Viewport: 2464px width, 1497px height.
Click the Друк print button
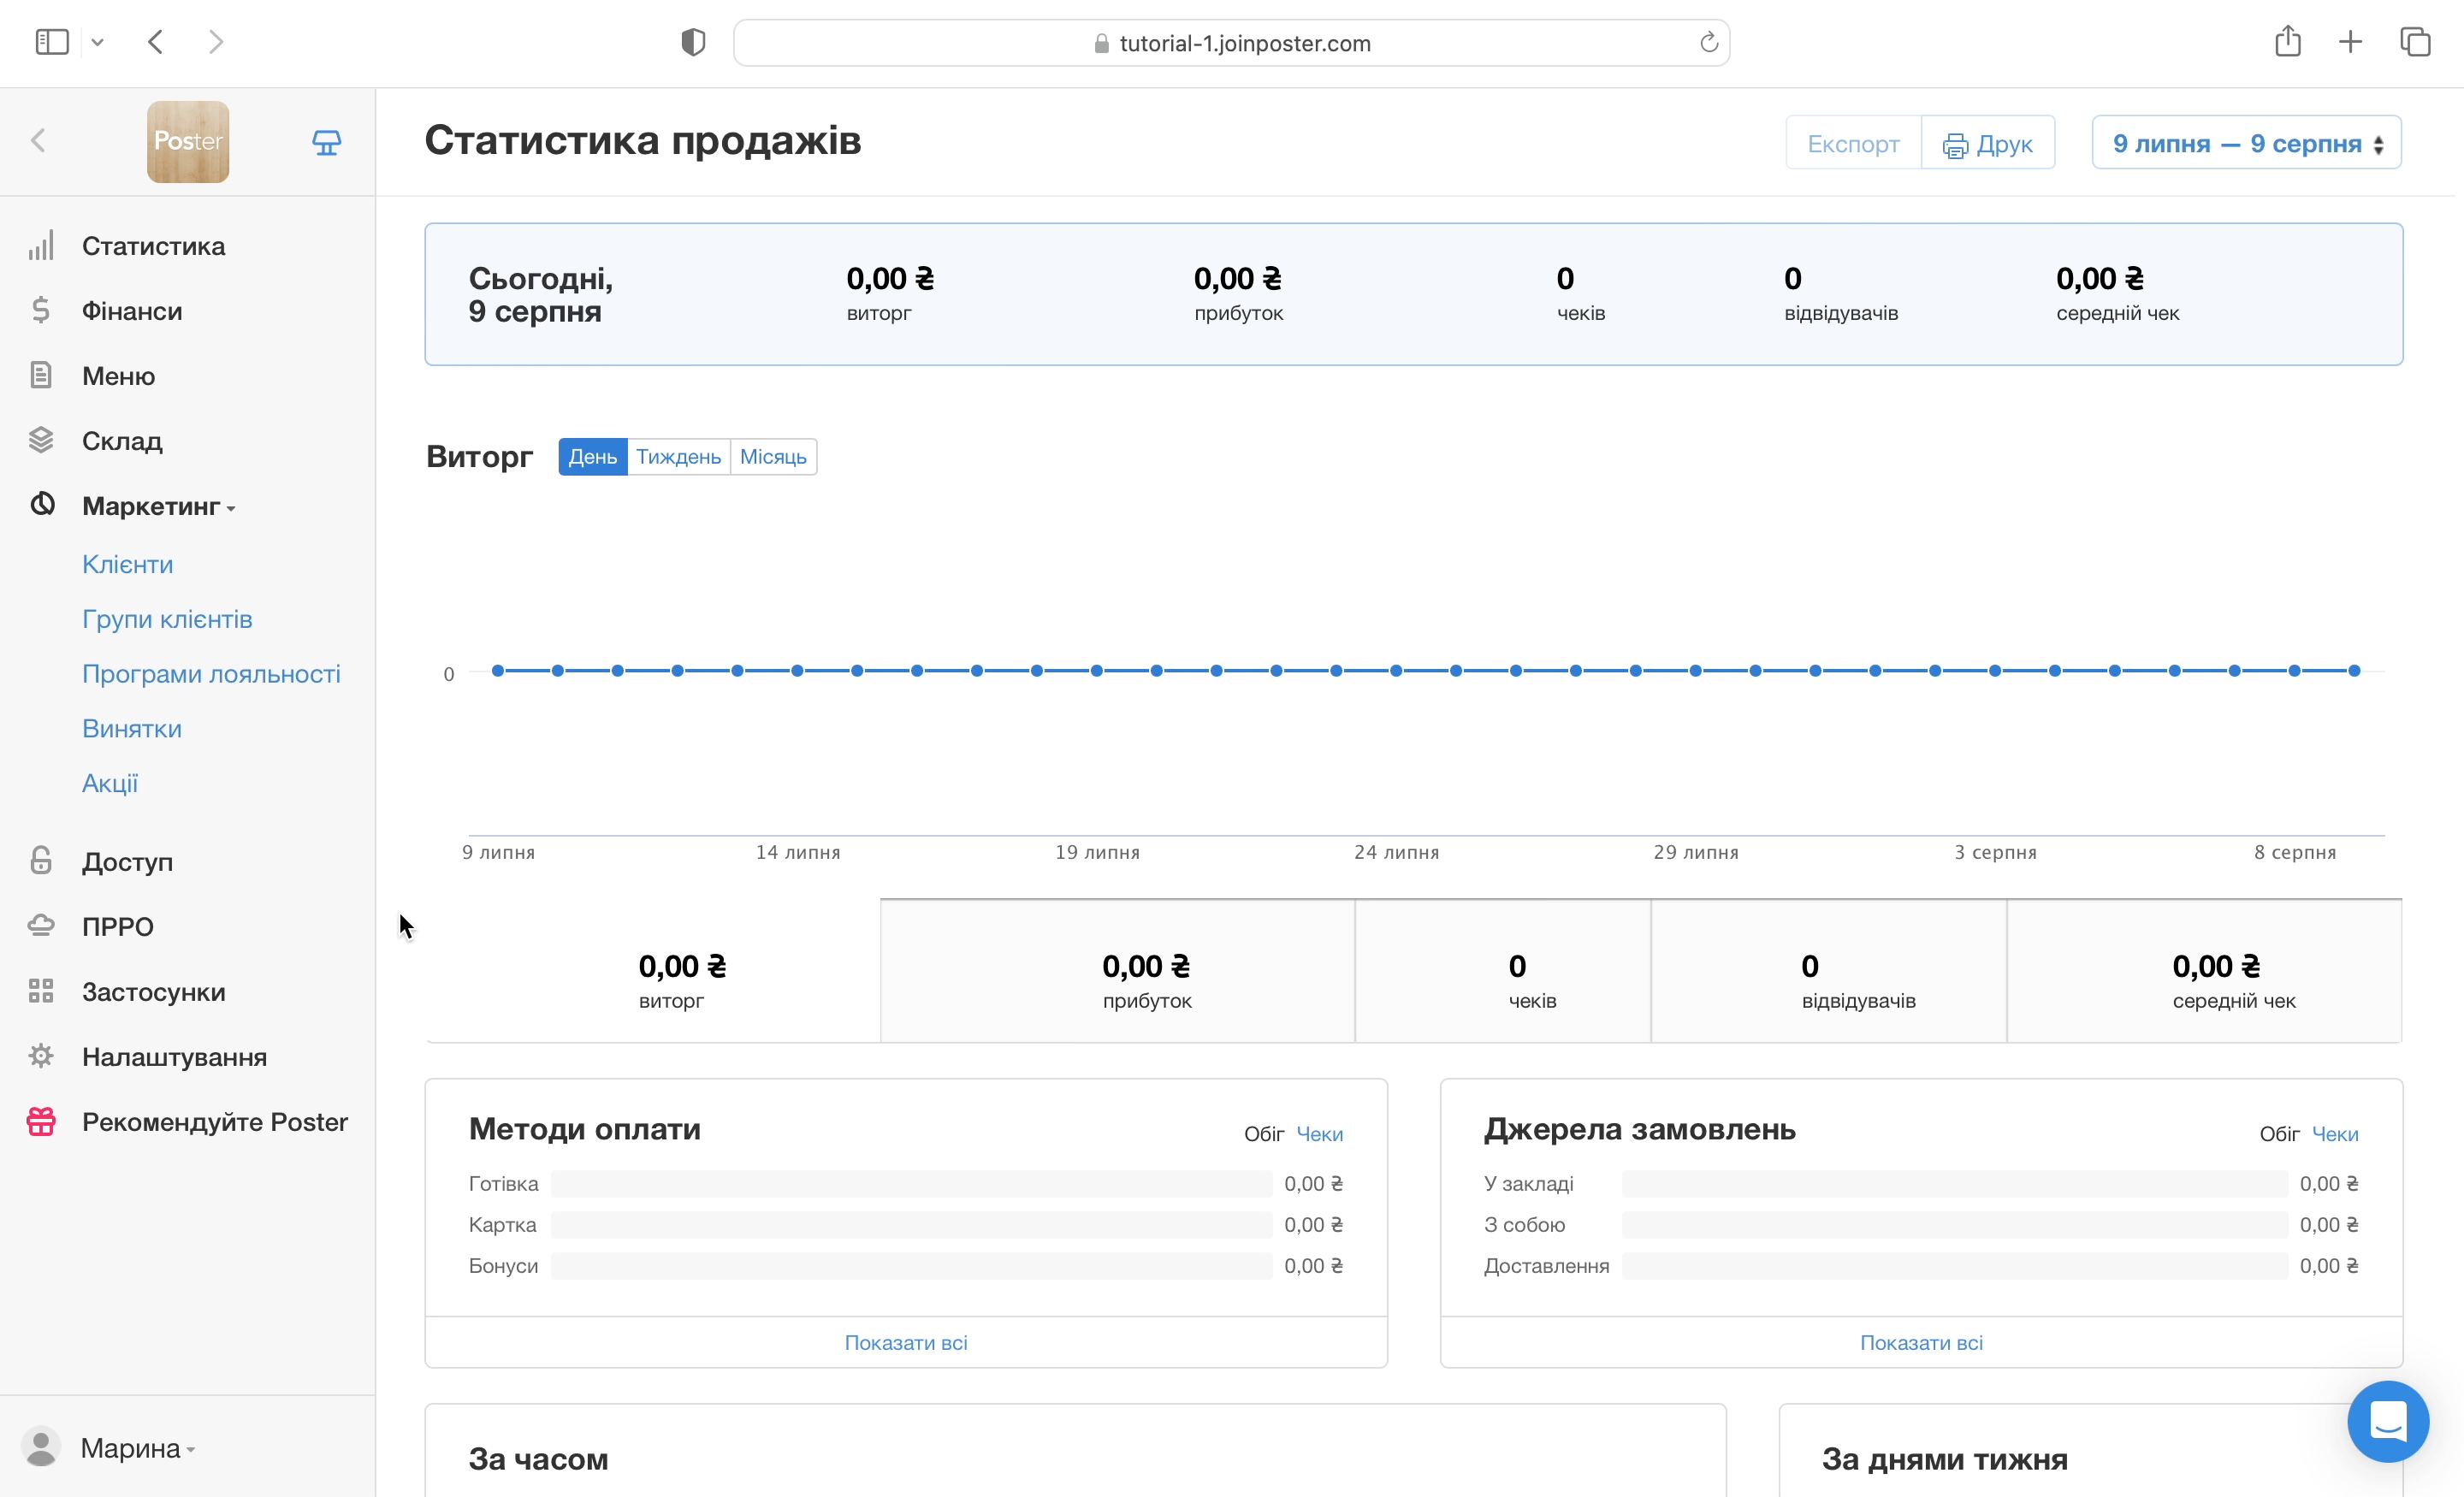tap(1987, 144)
